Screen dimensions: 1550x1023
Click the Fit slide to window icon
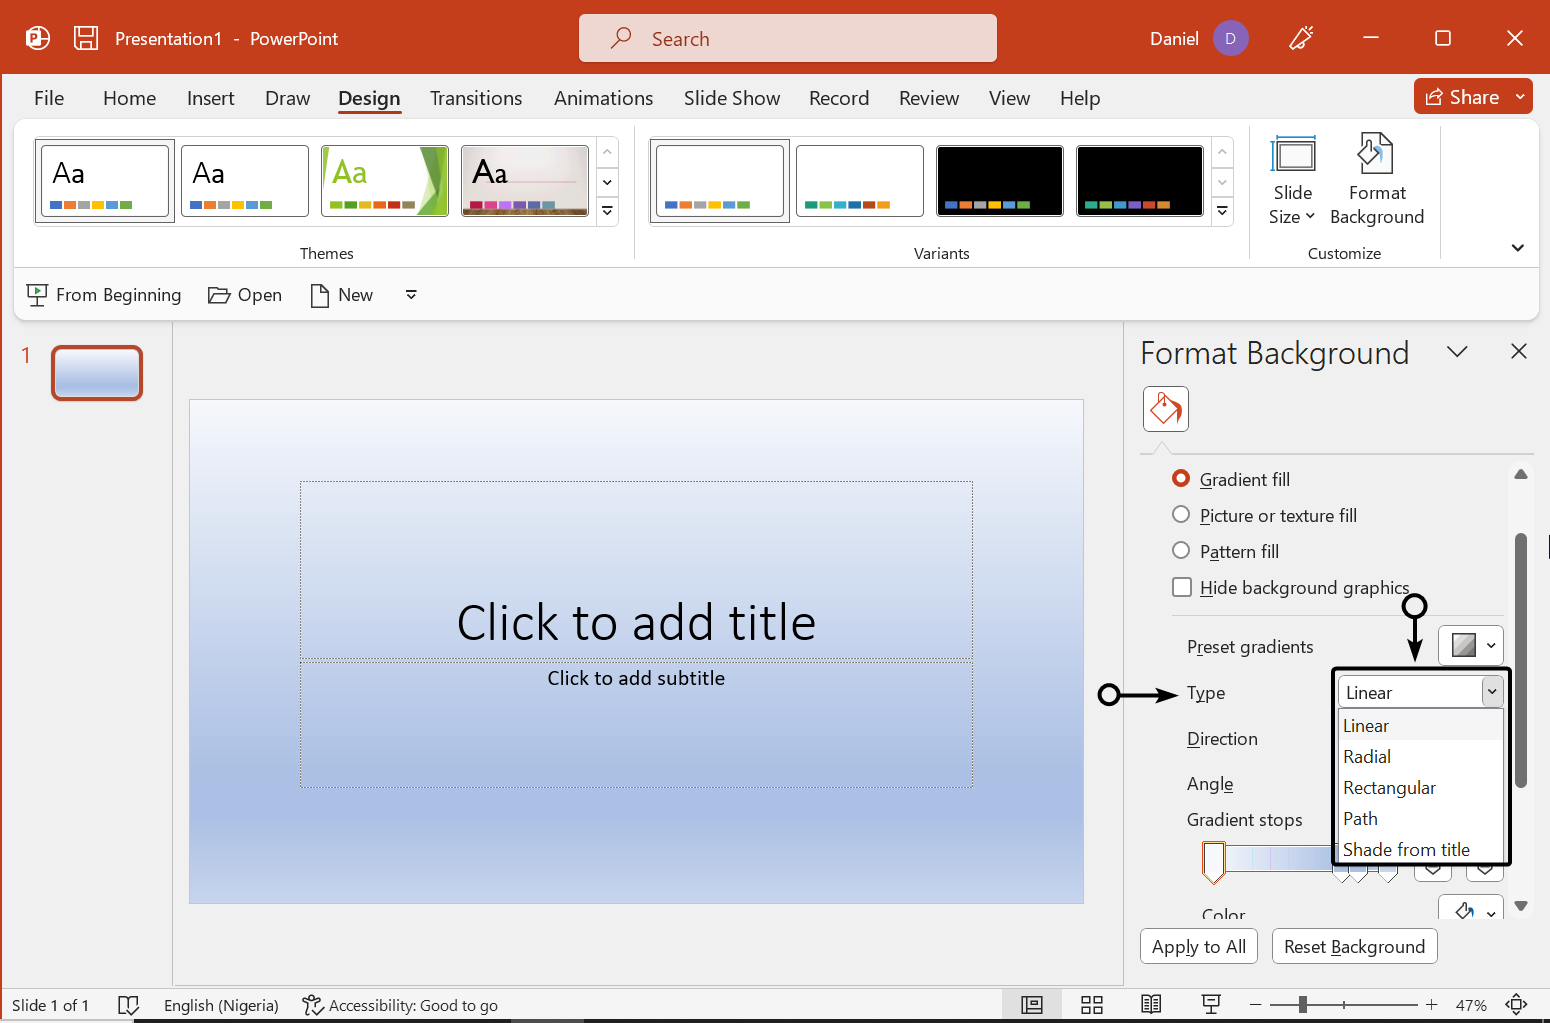point(1516,1005)
